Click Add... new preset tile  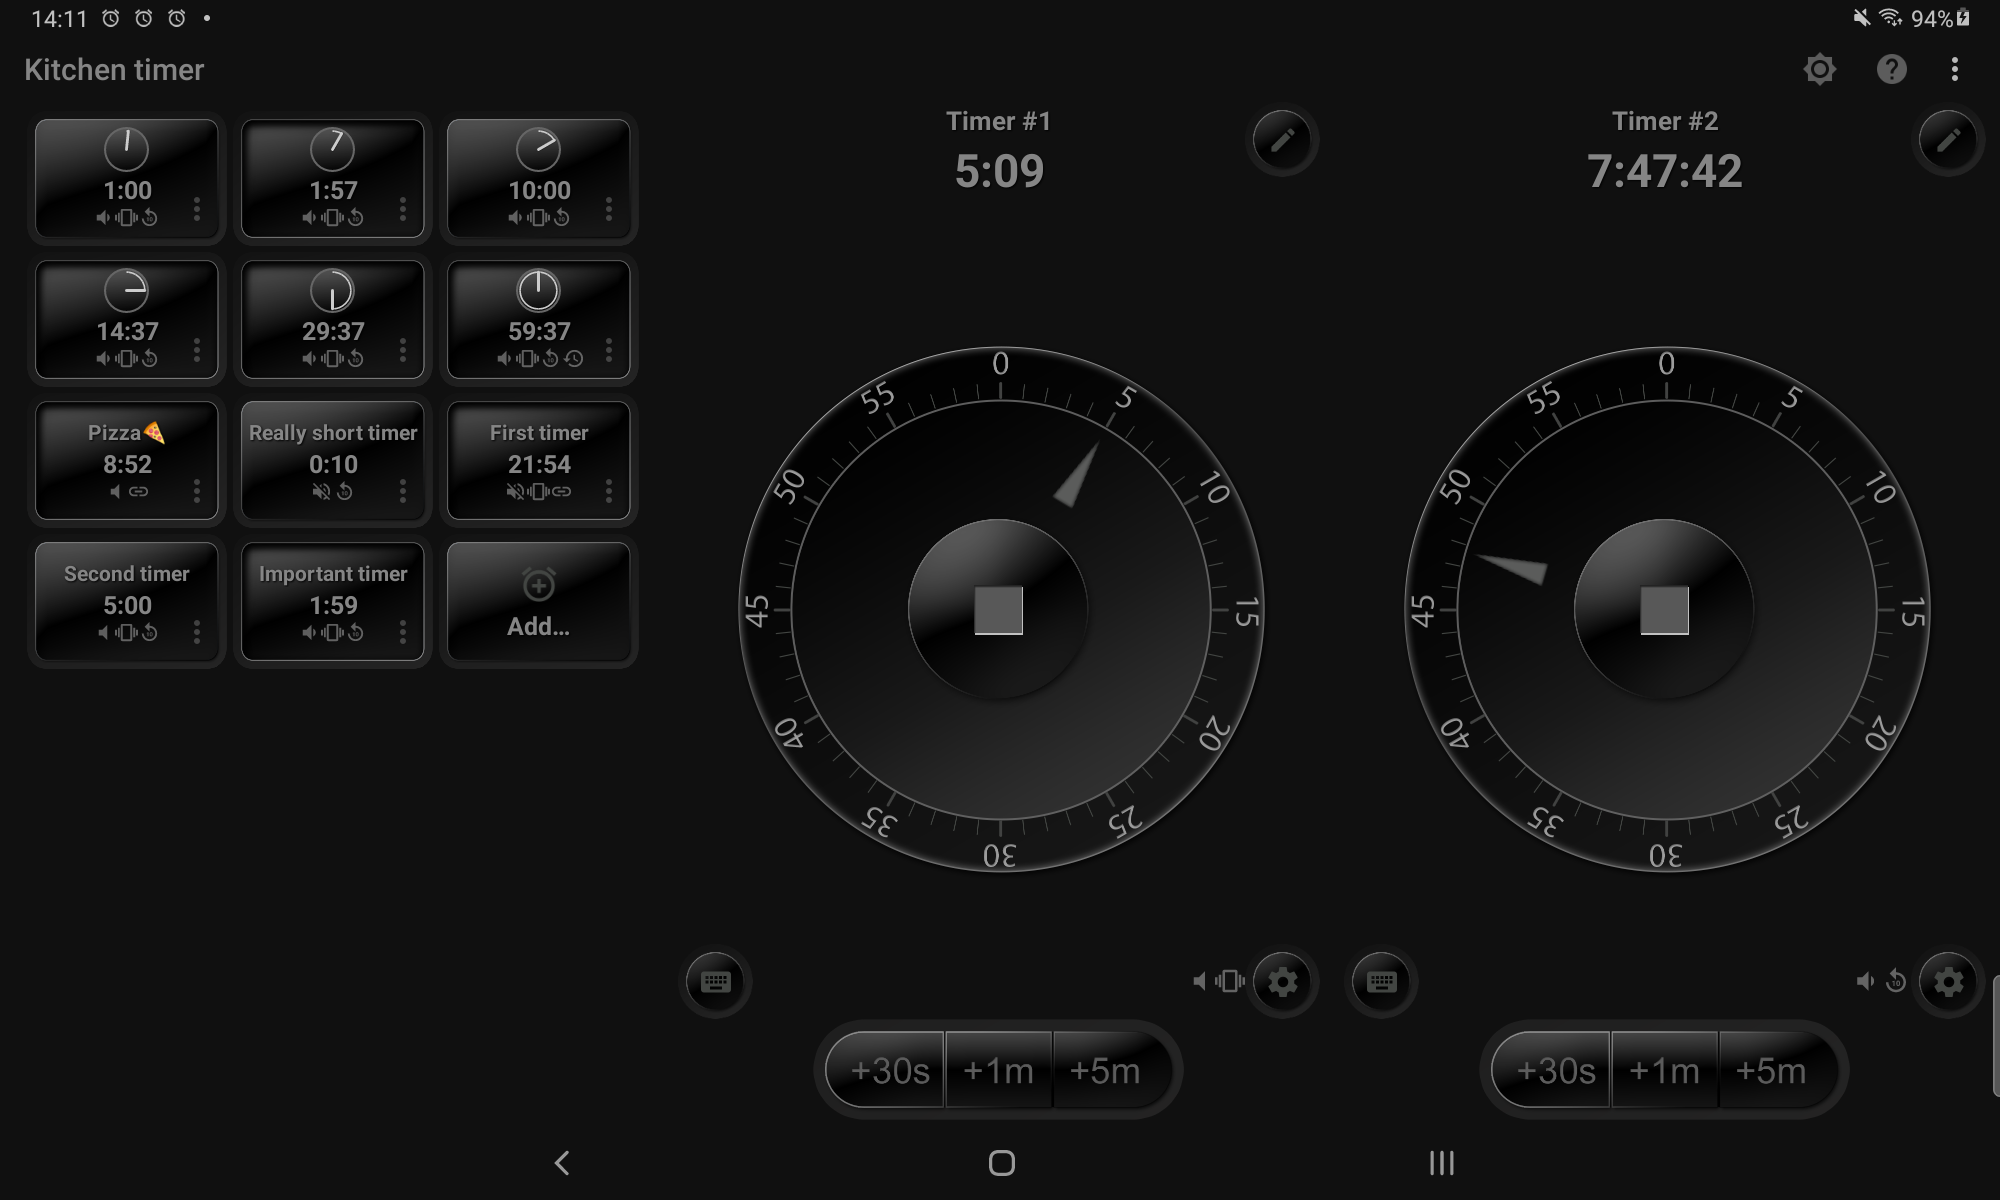coord(538,603)
